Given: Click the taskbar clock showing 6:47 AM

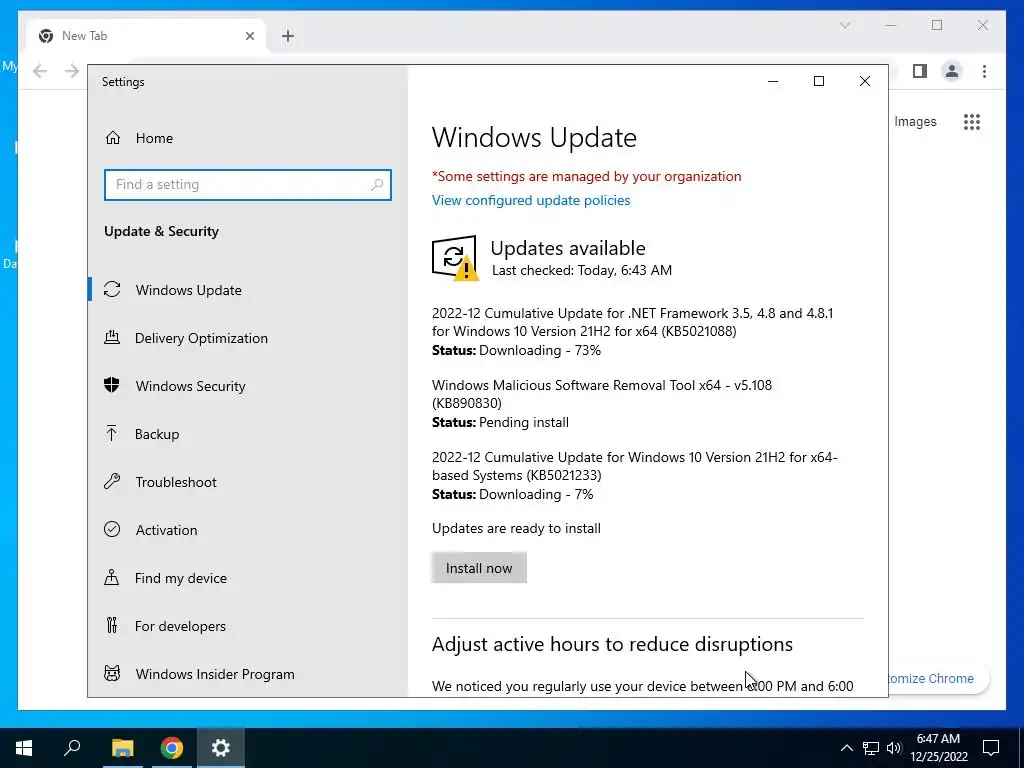Looking at the screenshot, I should pos(938,748).
